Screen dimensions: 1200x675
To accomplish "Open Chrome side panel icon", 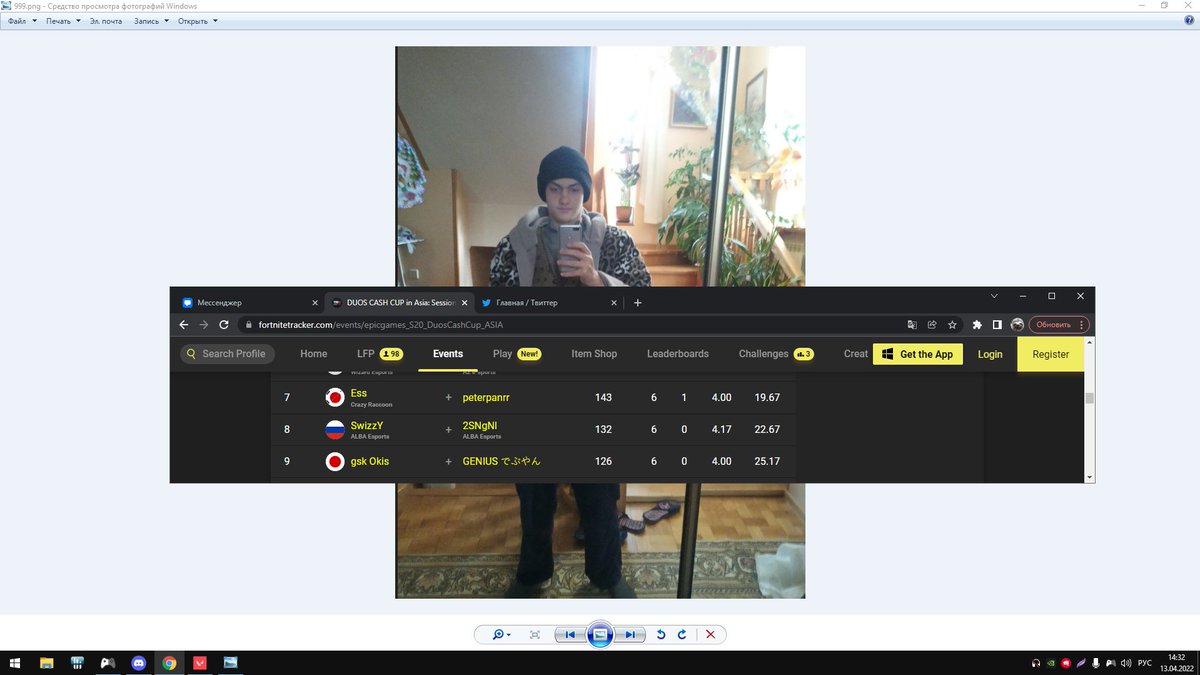I will [x=997, y=325].
